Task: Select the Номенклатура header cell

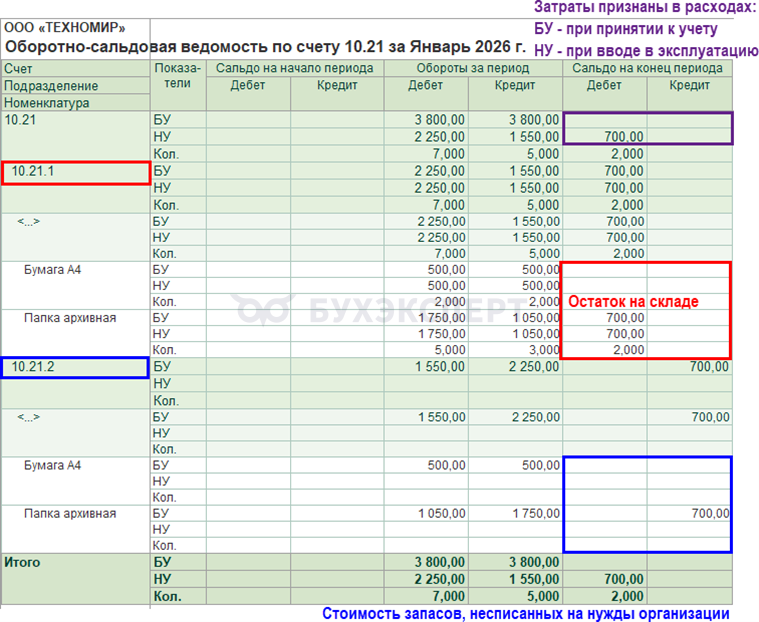Action: click(76, 103)
